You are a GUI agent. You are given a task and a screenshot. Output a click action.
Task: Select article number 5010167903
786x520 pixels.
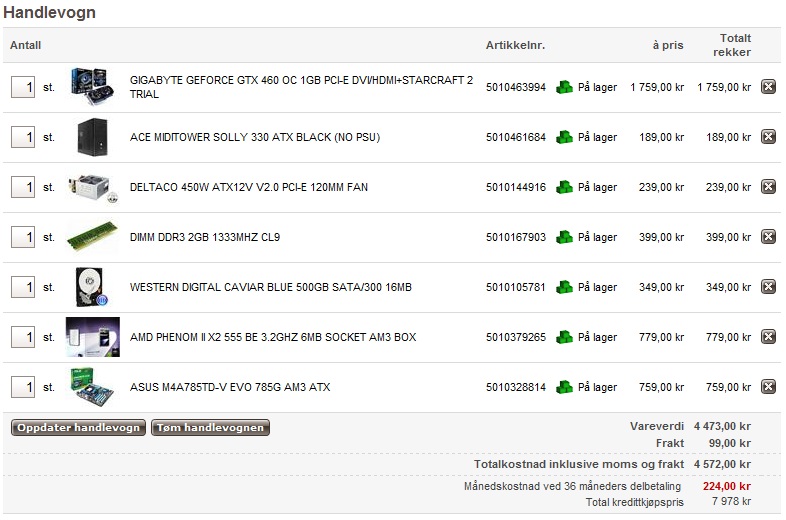coord(515,237)
